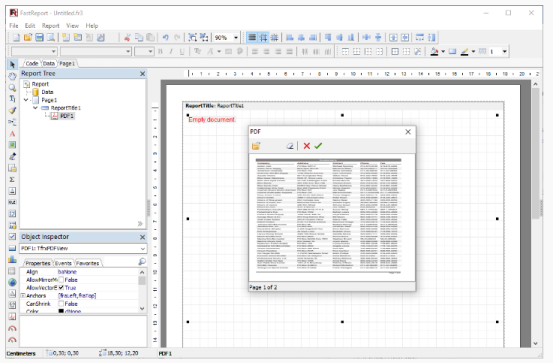Click the New report icon
554x363 pixels.
(x=16, y=37)
